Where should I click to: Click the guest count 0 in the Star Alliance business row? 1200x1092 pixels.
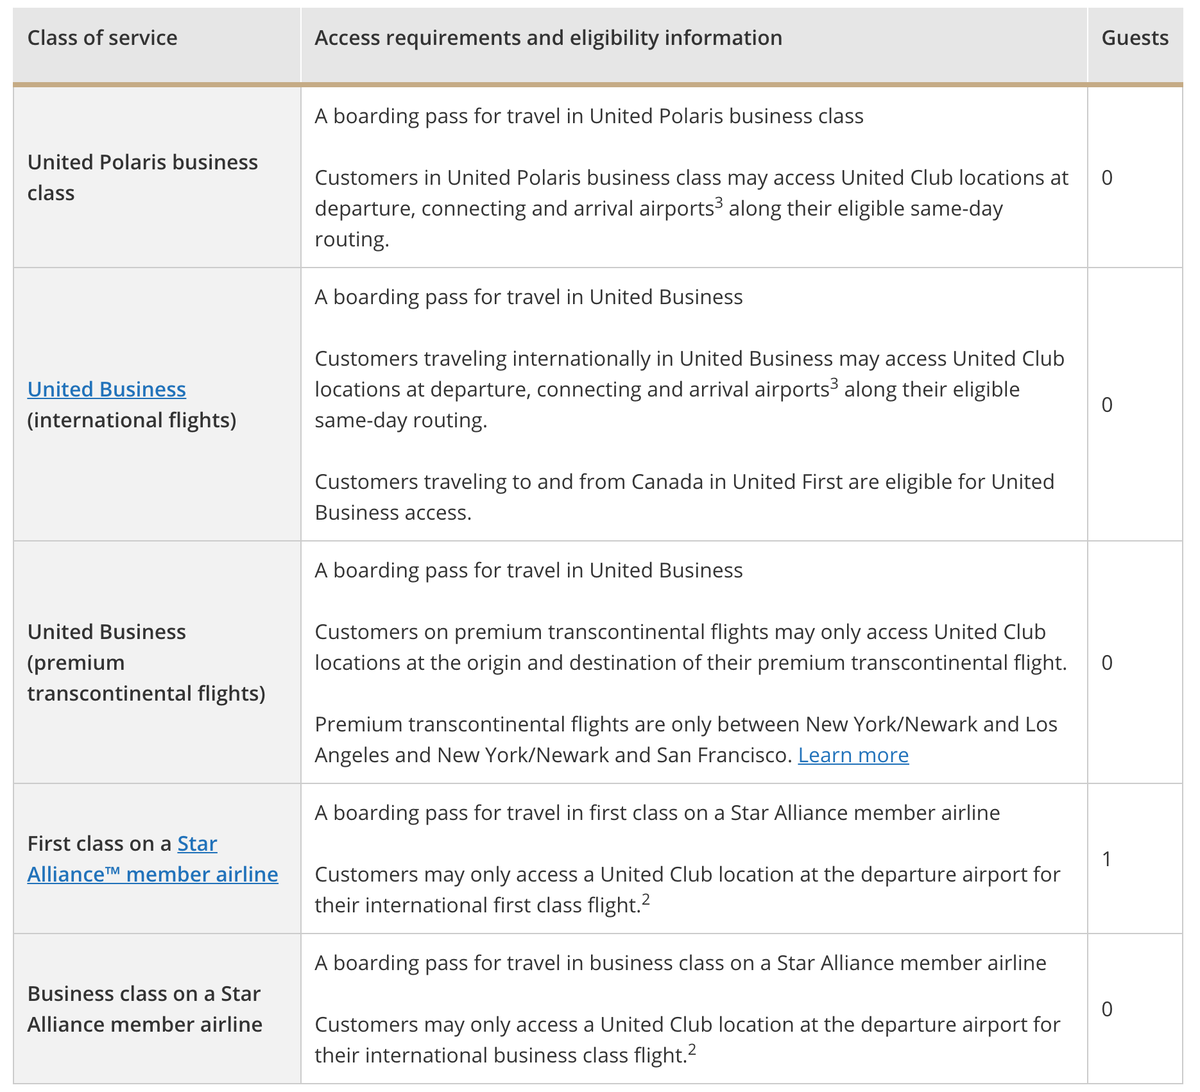(x=1106, y=1008)
